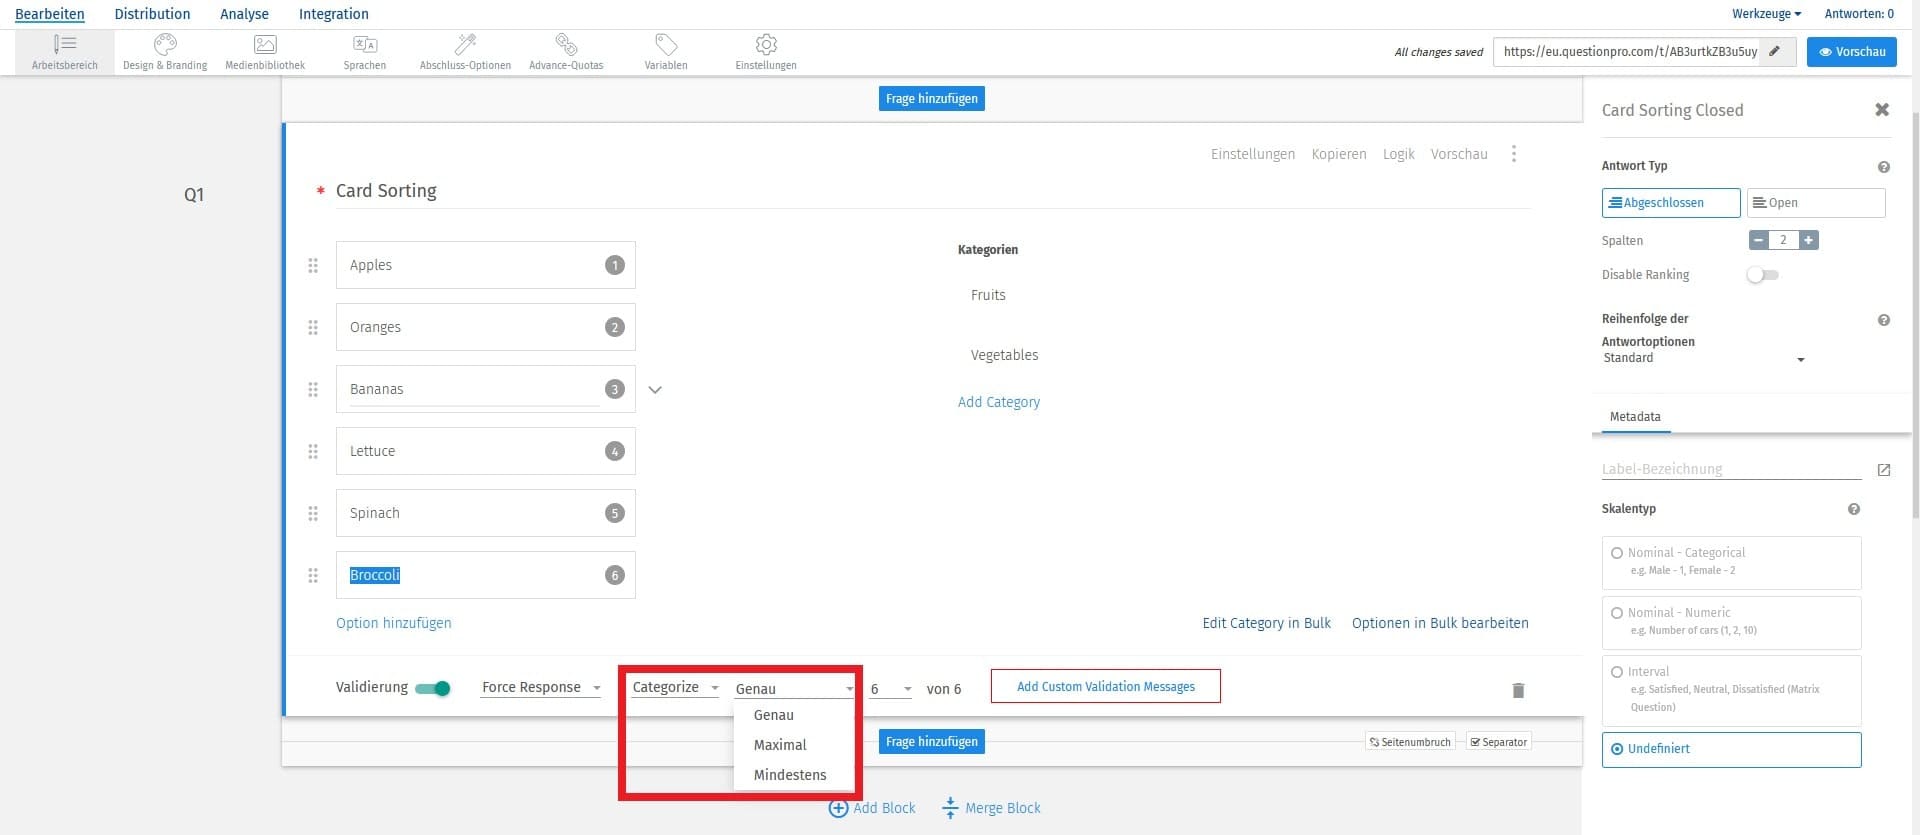Click the Seitenumbruch button

[x=1409, y=742]
